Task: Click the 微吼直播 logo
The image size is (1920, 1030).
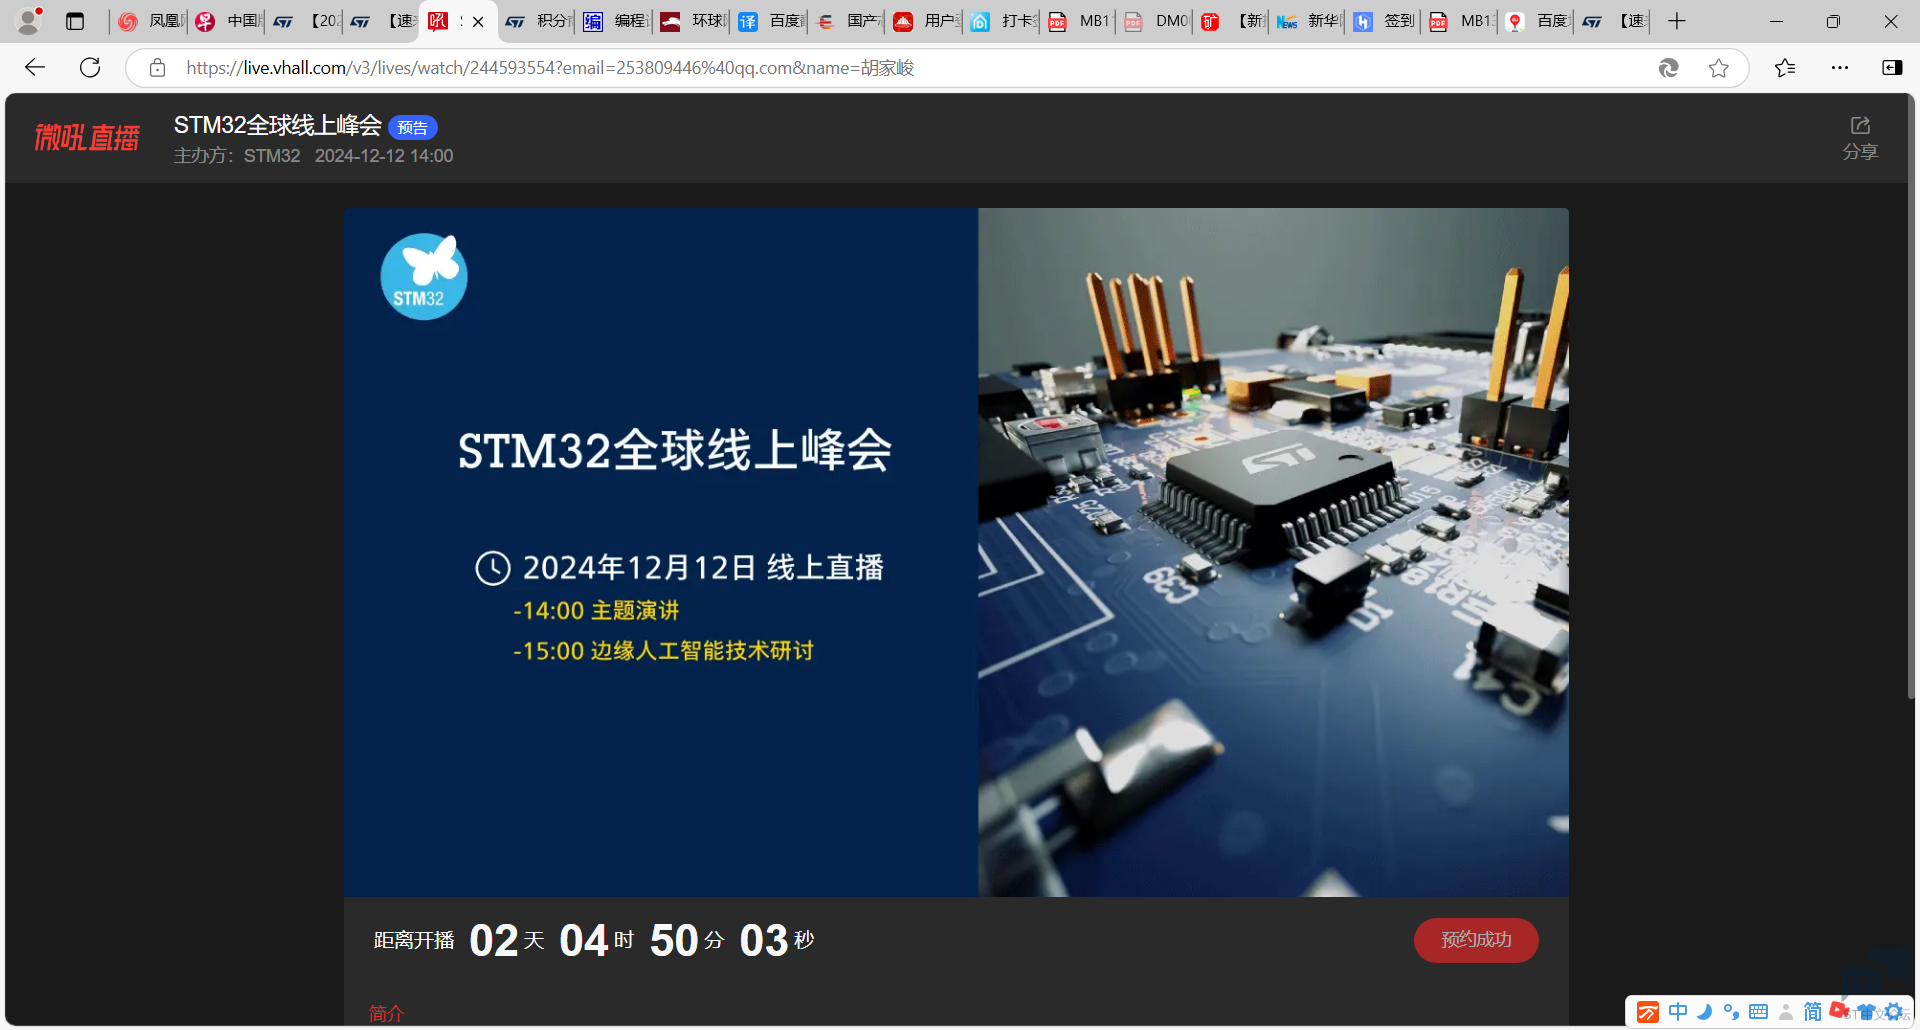Action: coord(87,138)
